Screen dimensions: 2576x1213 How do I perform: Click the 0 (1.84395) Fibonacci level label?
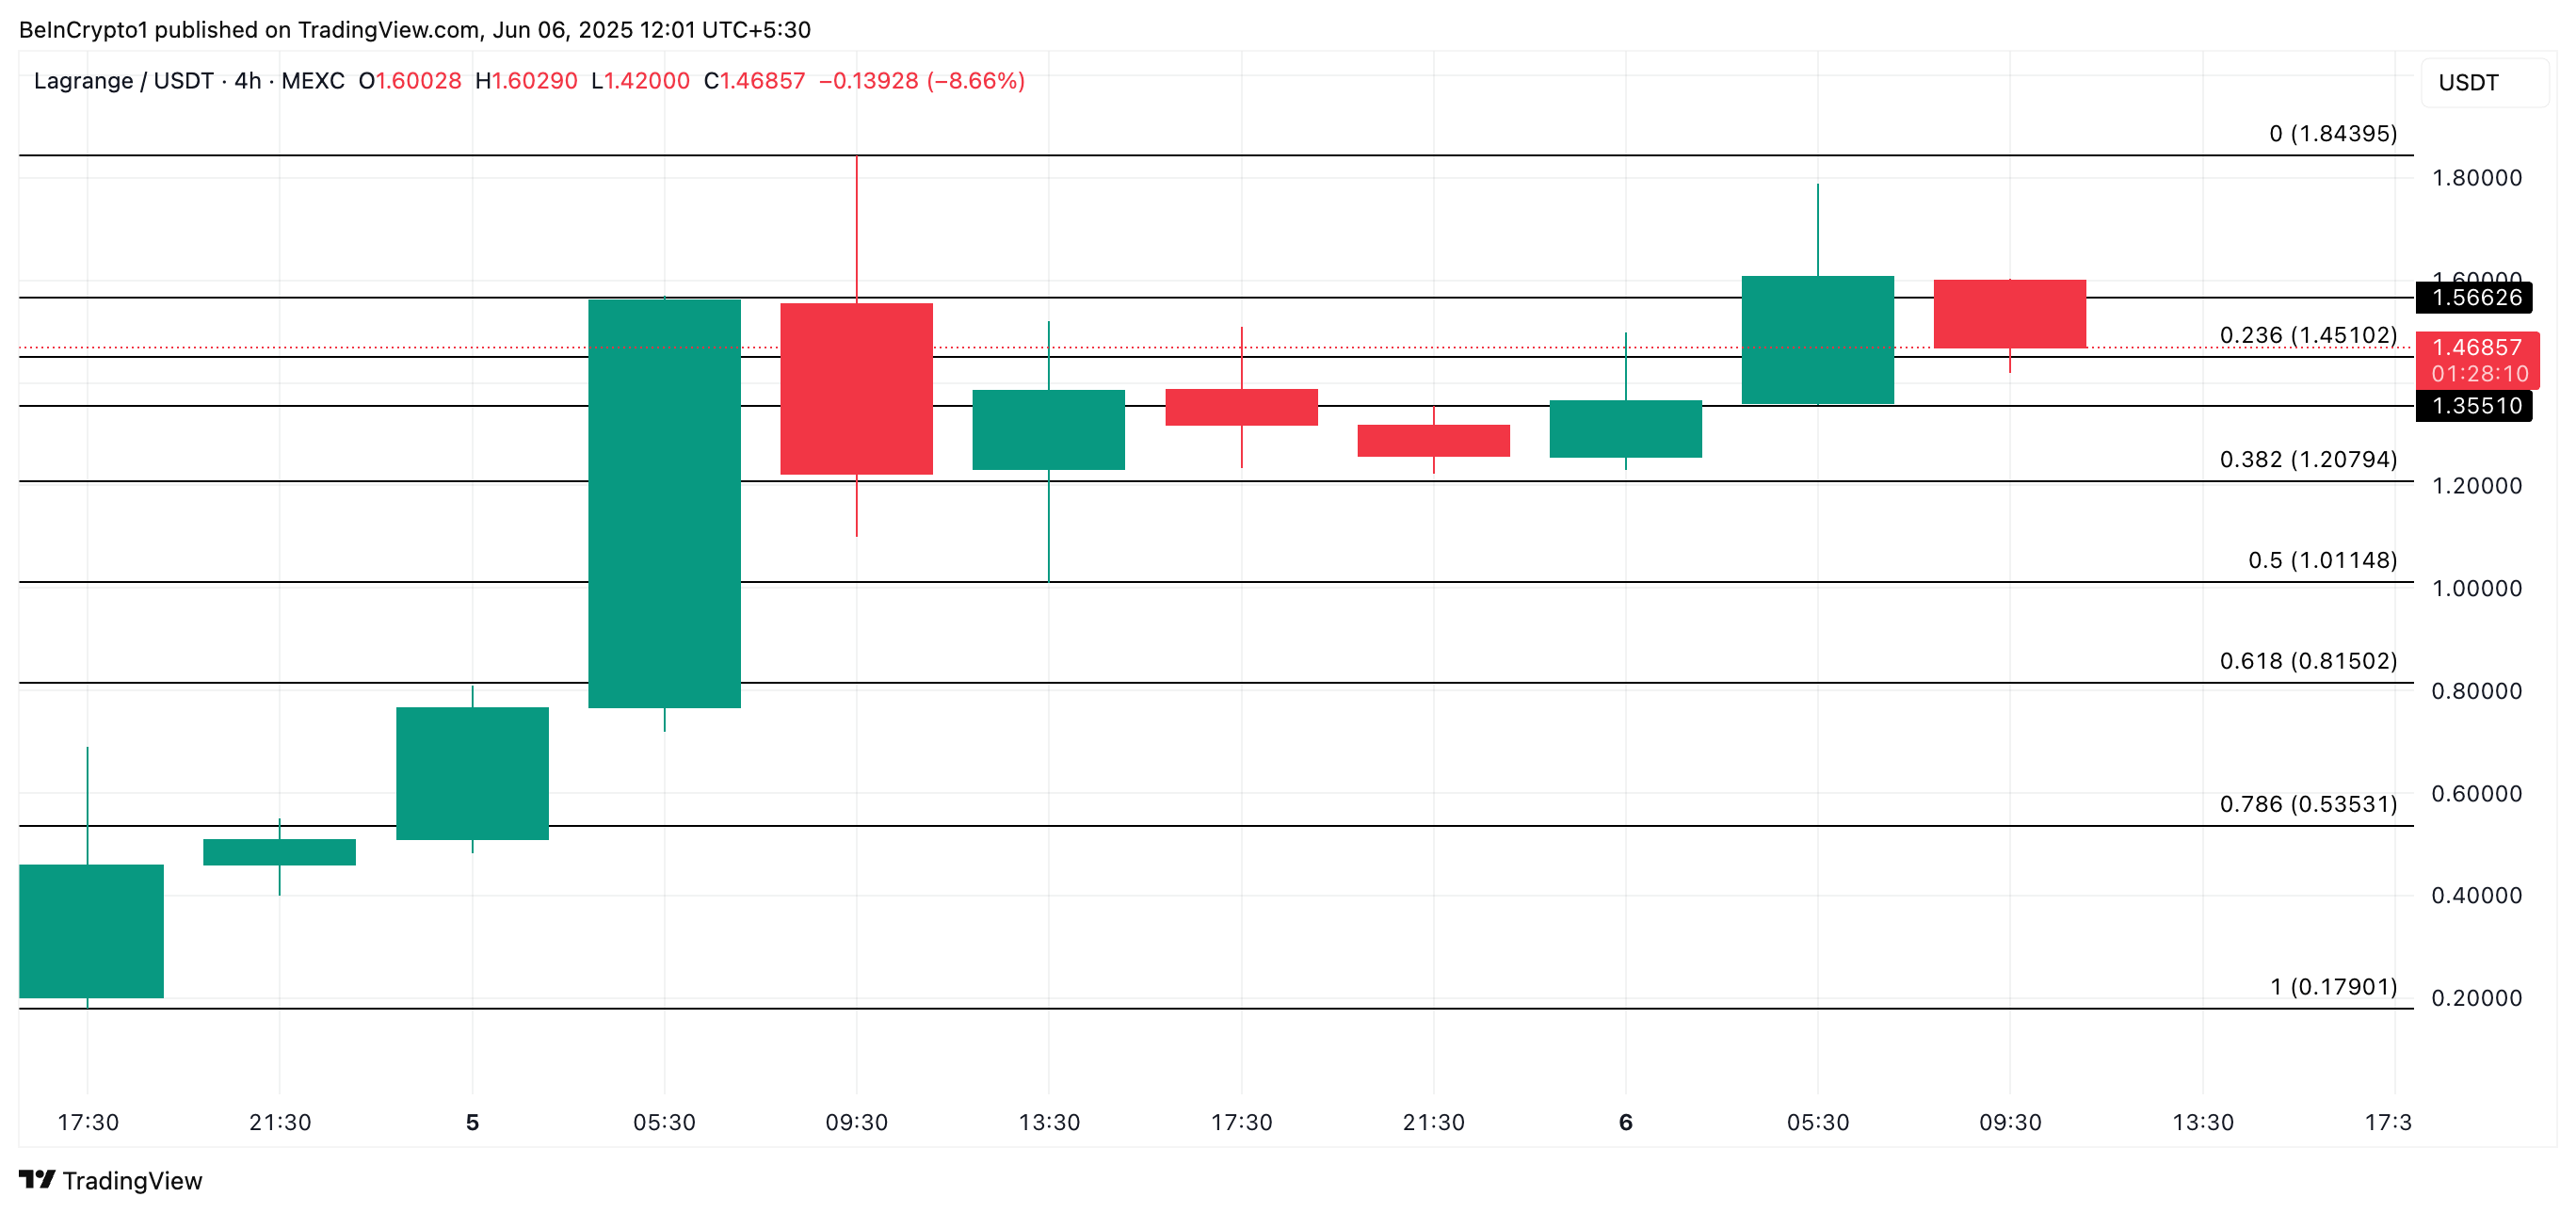point(2332,134)
